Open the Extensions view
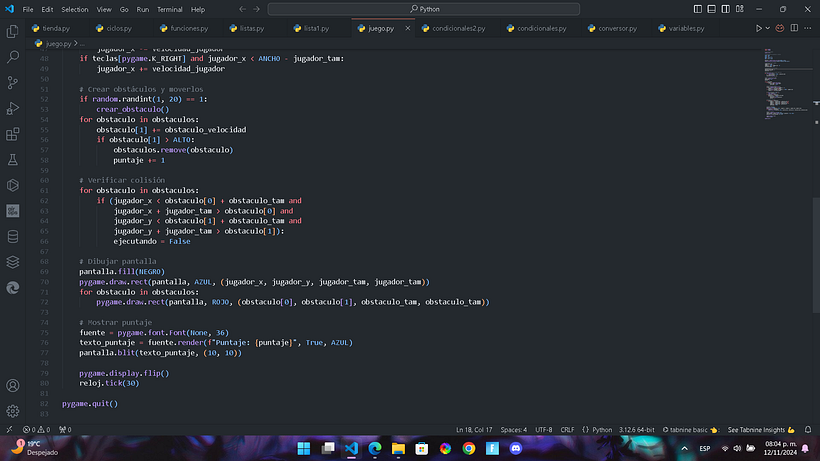Viewport: 820px width, 461px height. 13,134
